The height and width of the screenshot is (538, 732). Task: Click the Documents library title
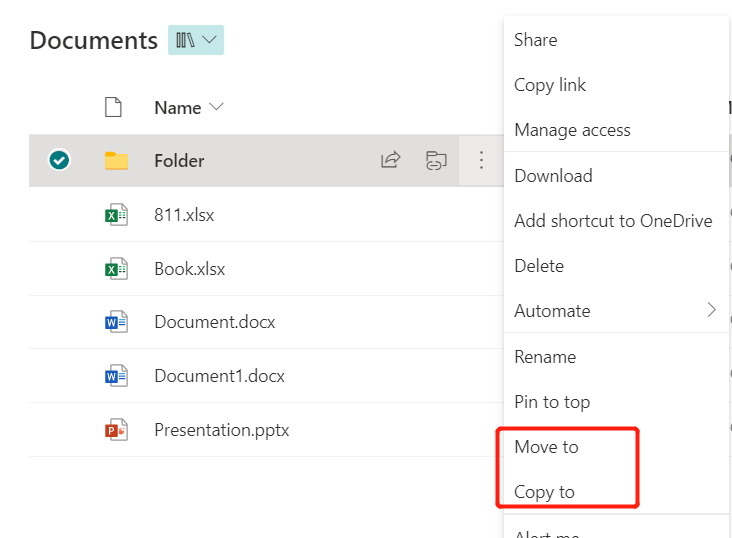[93, 40]
